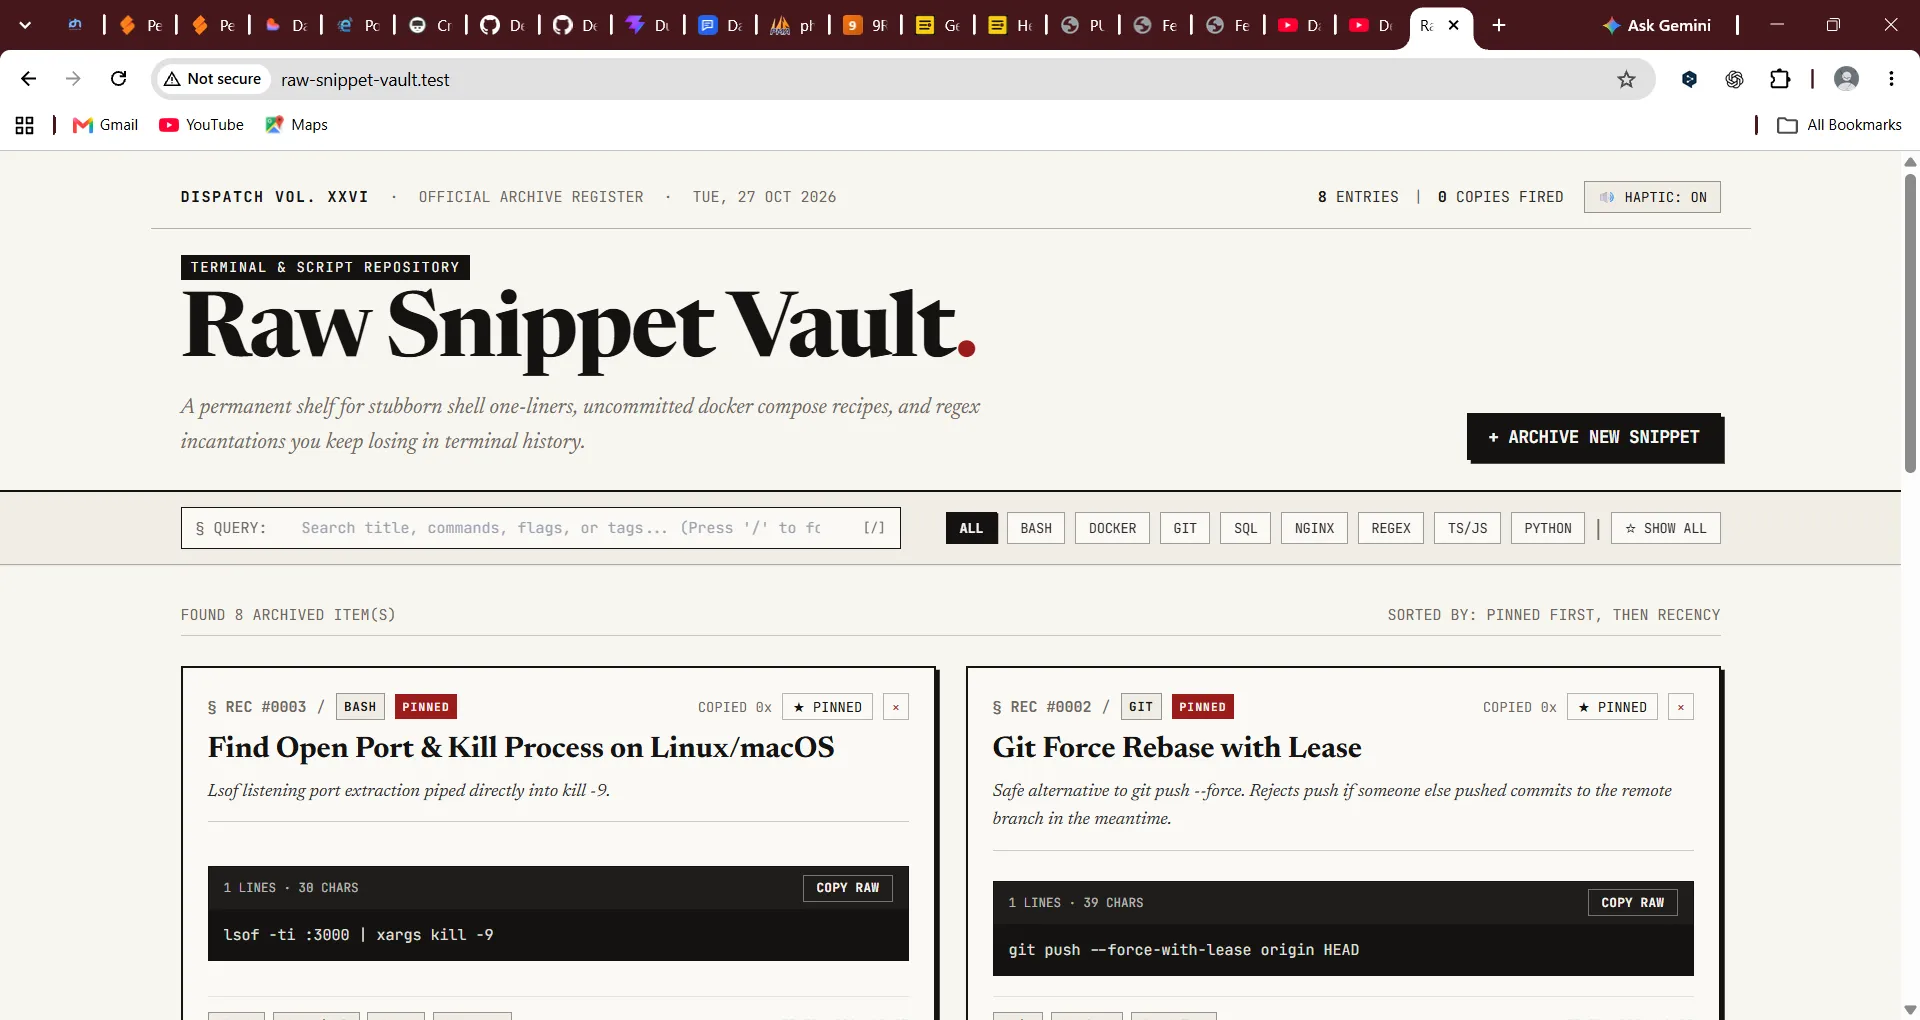Image resolution: width=1920 pixels, height=1020 pixels.
Task: Delete REC #0002 with its x icon
Action: tap(1681, 707)
